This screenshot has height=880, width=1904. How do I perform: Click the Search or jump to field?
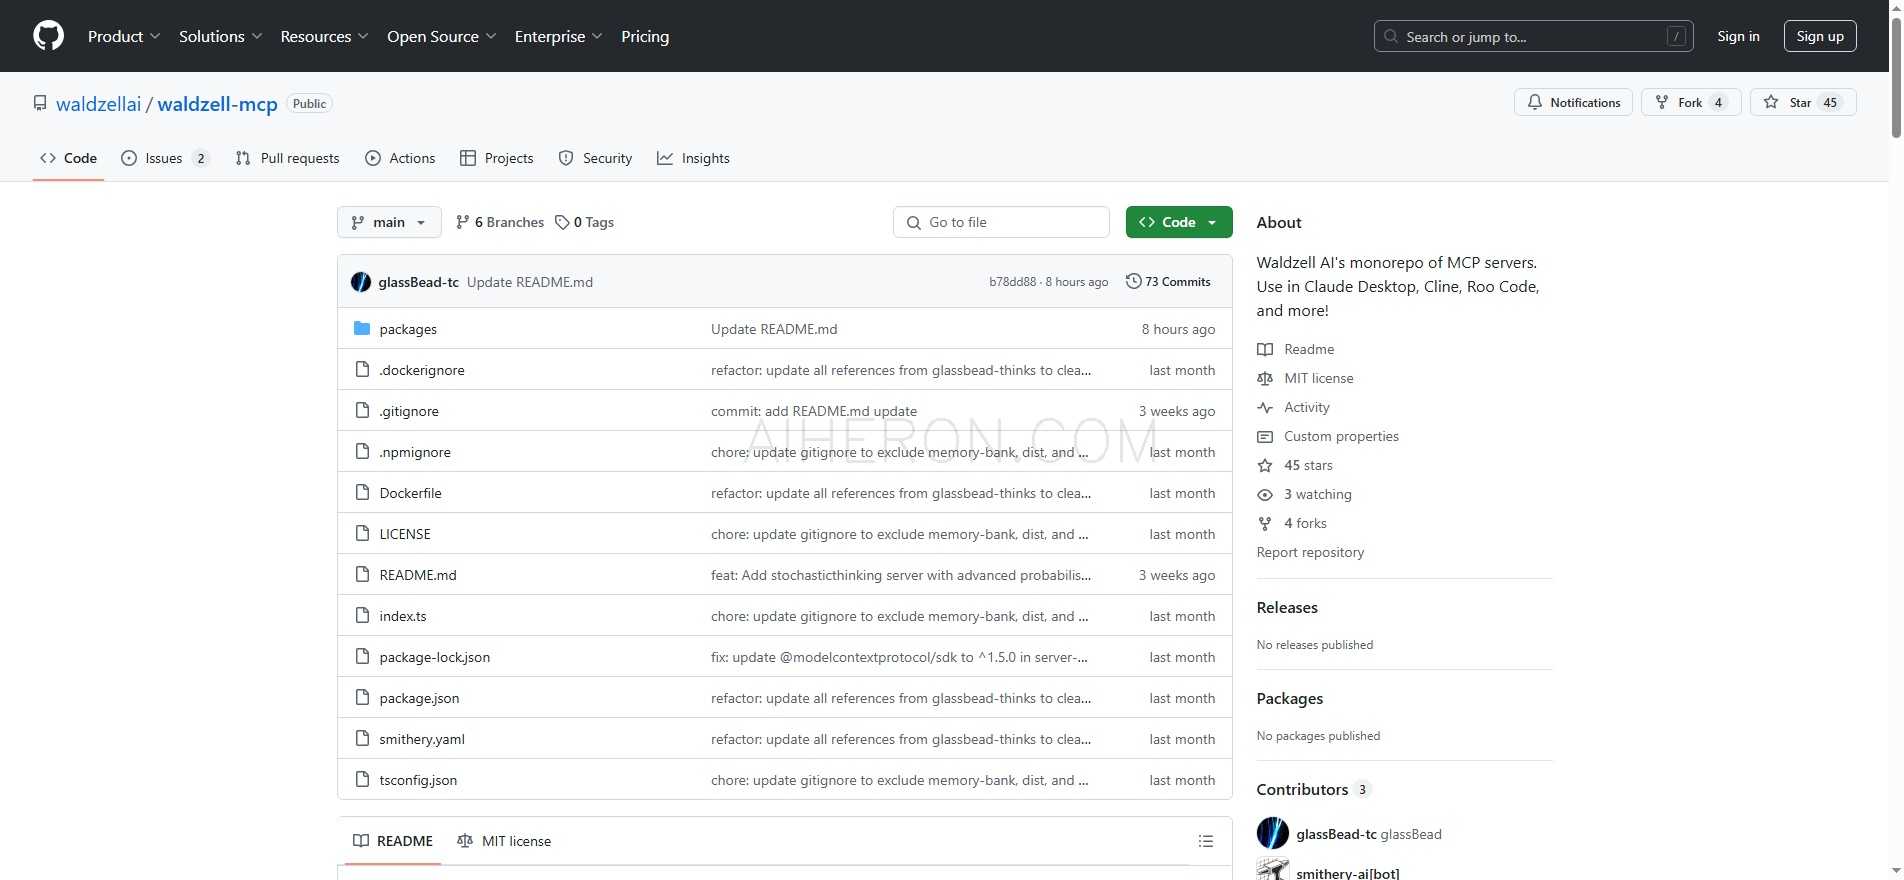click(1533, 36)
